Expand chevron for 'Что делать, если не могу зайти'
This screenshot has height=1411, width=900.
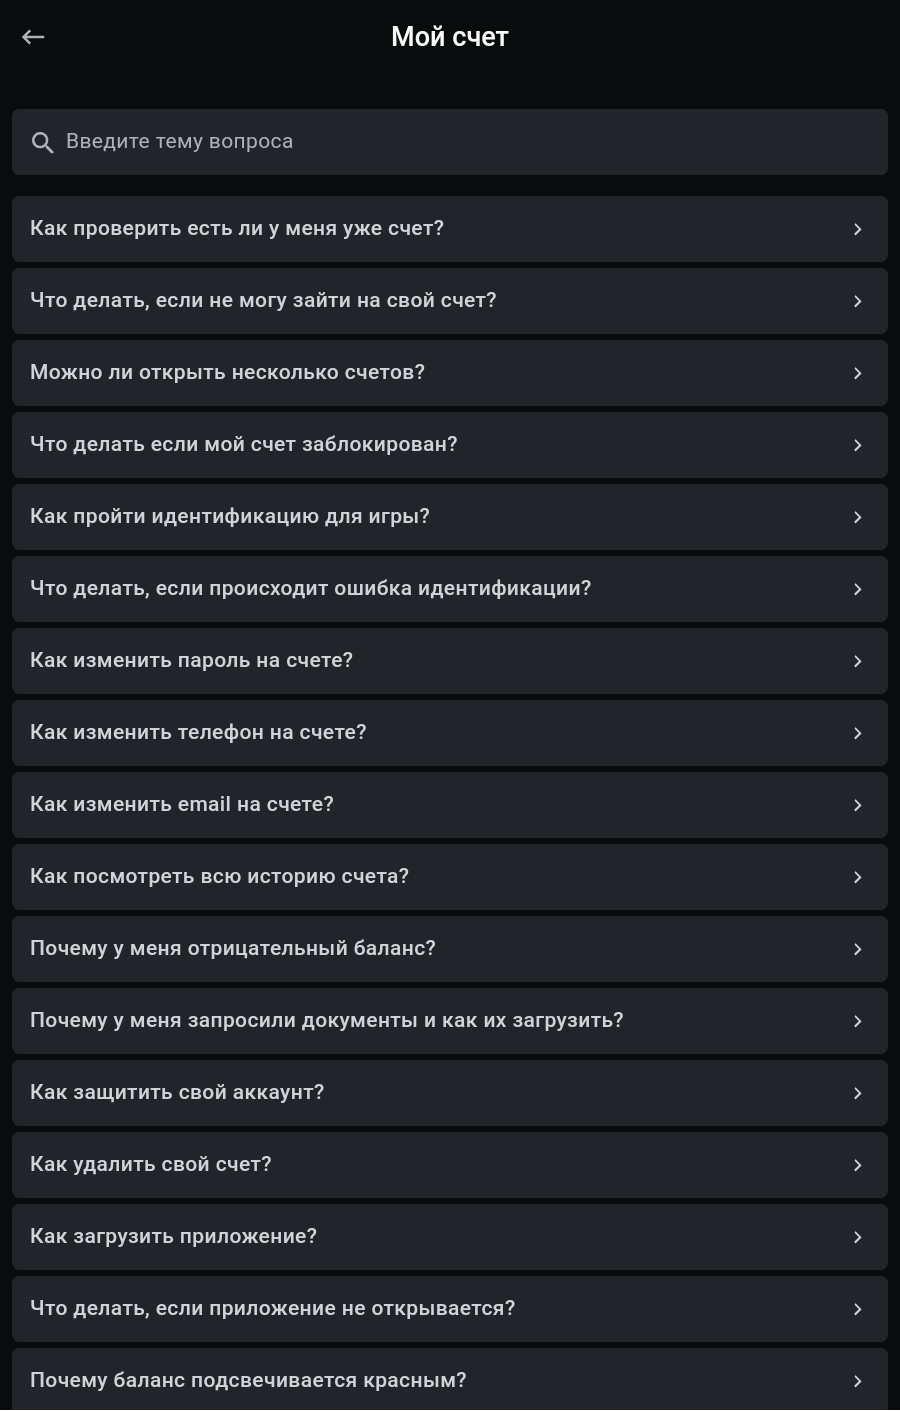point(857,301)
